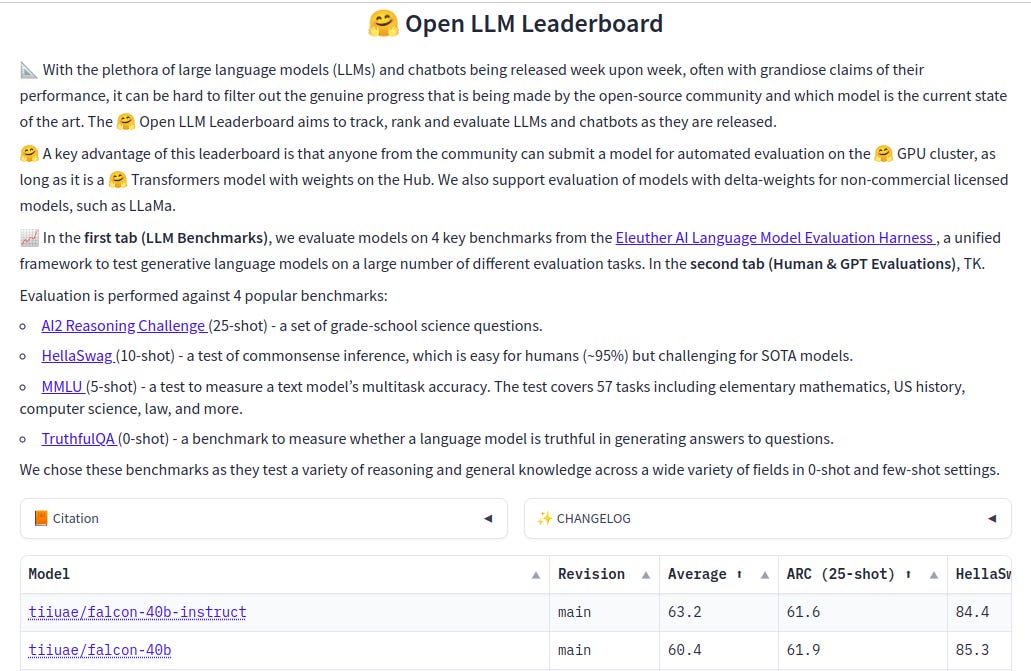Open the AI2 Reasoning Challenge link

pyautogui.click(x=125, y=326)
